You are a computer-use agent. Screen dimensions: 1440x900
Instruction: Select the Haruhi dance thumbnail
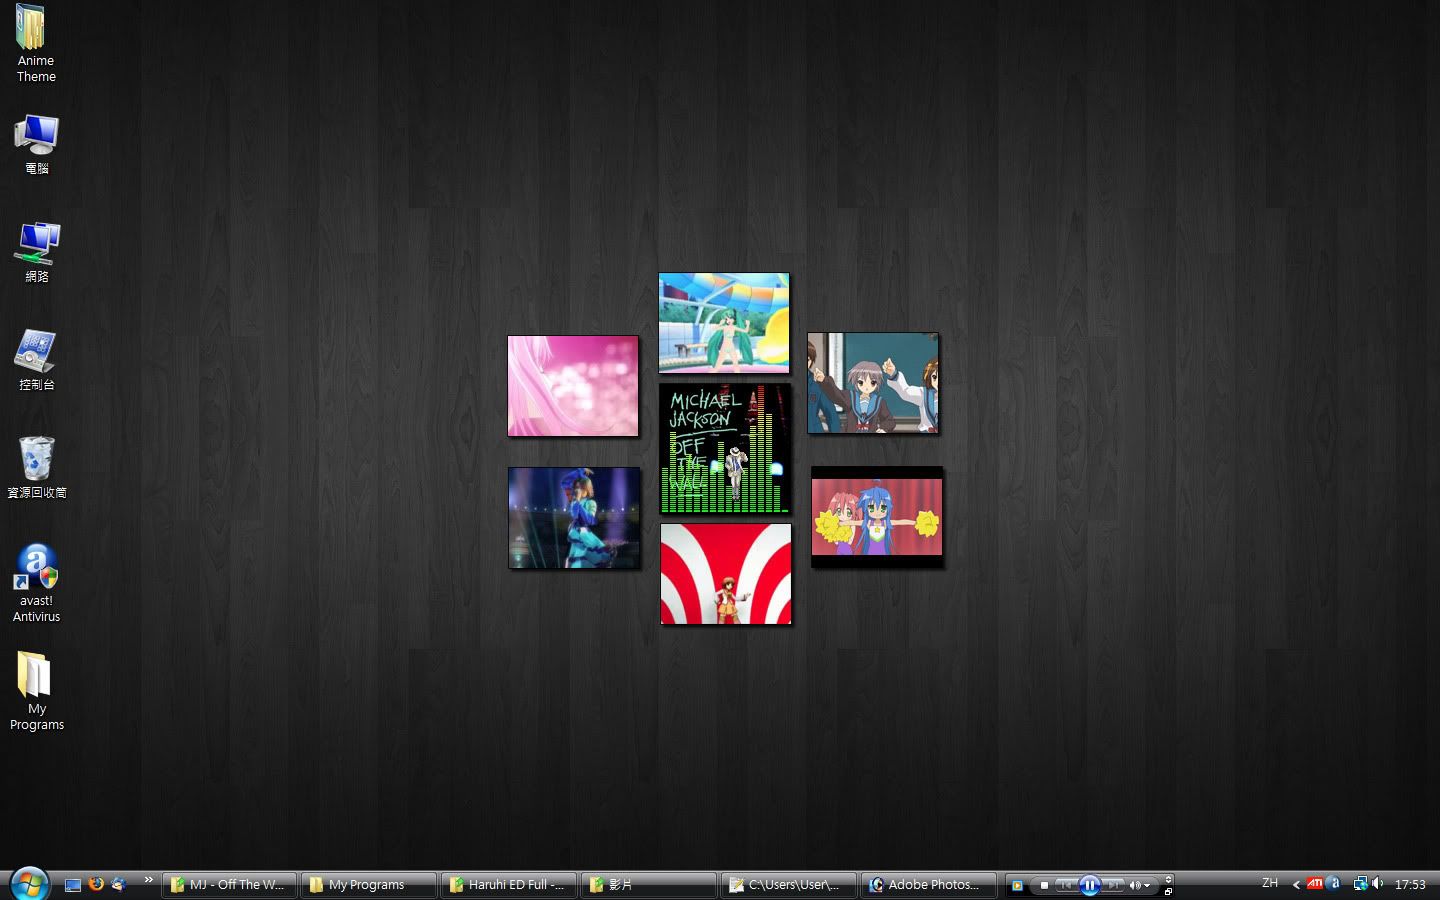pos(873,383)
